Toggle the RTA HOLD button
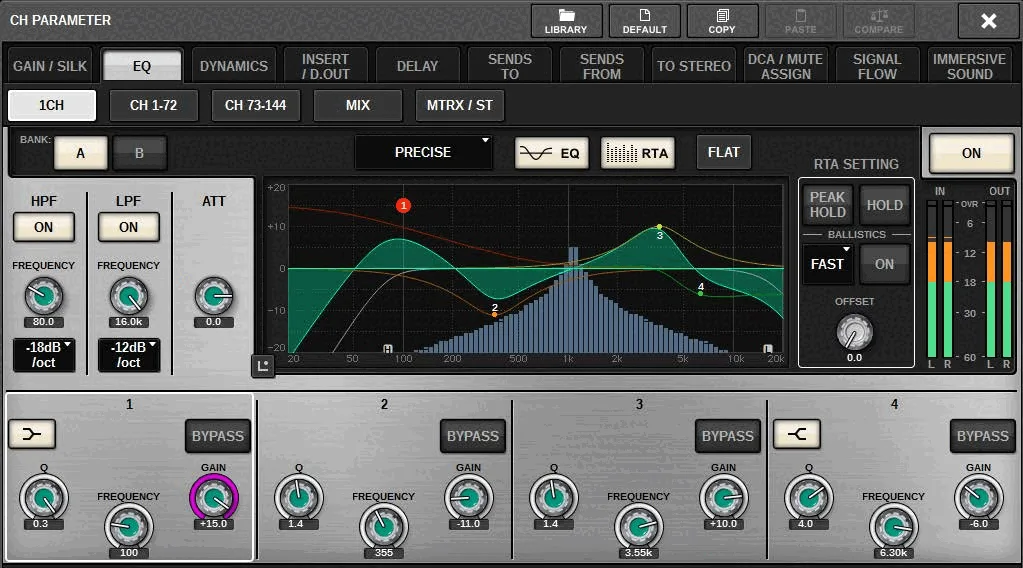Image resolution: width=1023 pixels, height=568 pixels. [885, 205]
